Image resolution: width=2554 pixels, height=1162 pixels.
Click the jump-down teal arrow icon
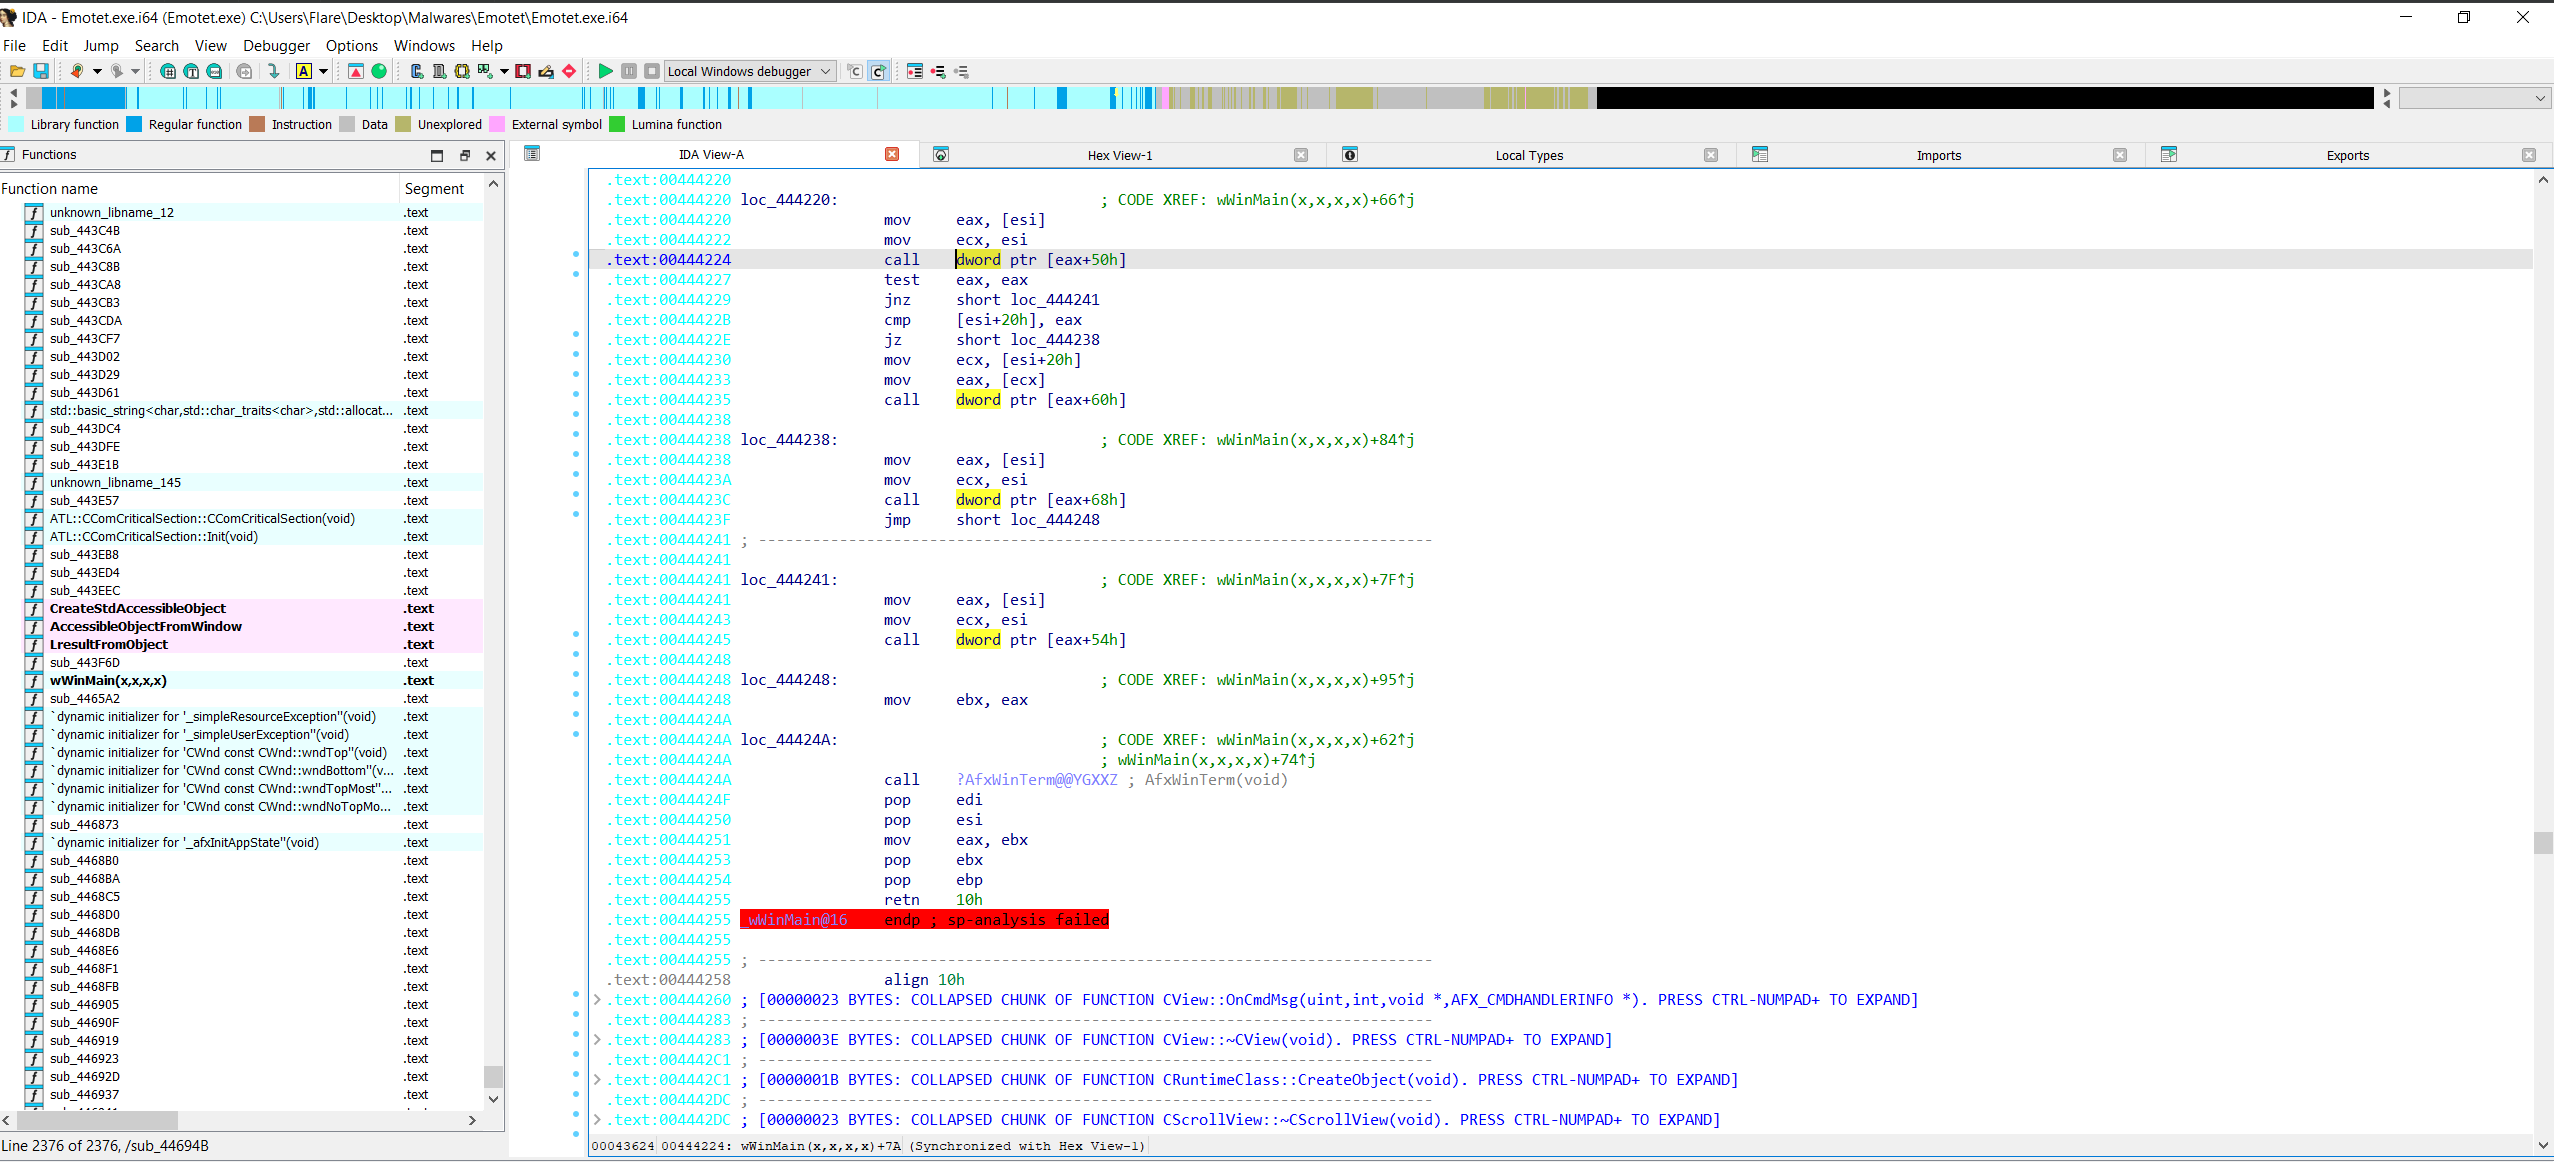click(273, 71)
